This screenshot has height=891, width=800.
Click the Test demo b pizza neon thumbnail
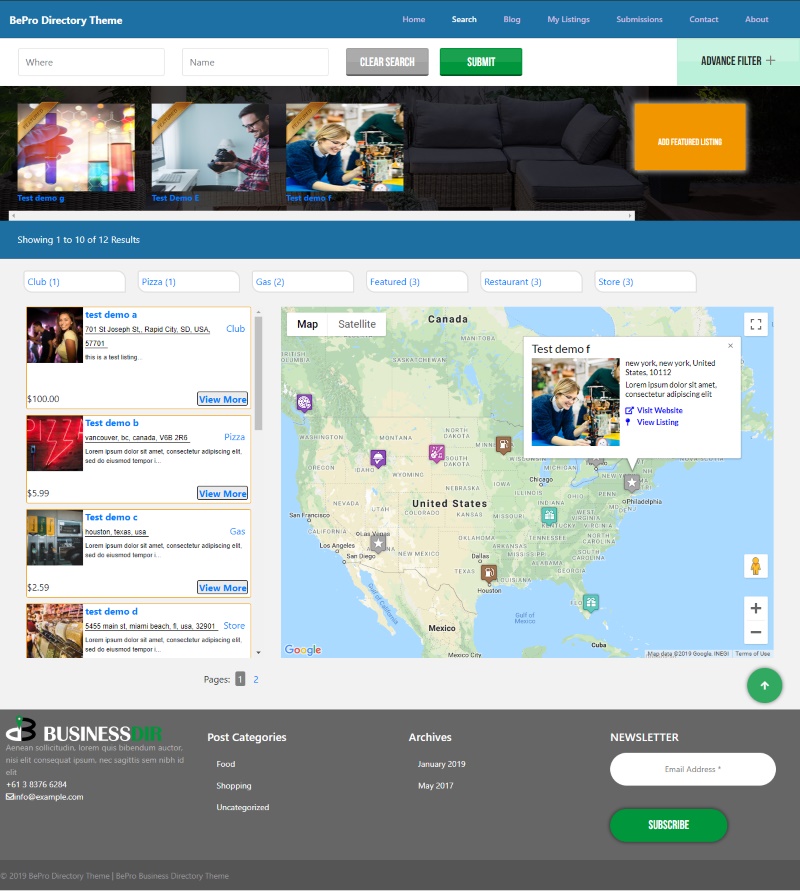(x=55, y=443)
